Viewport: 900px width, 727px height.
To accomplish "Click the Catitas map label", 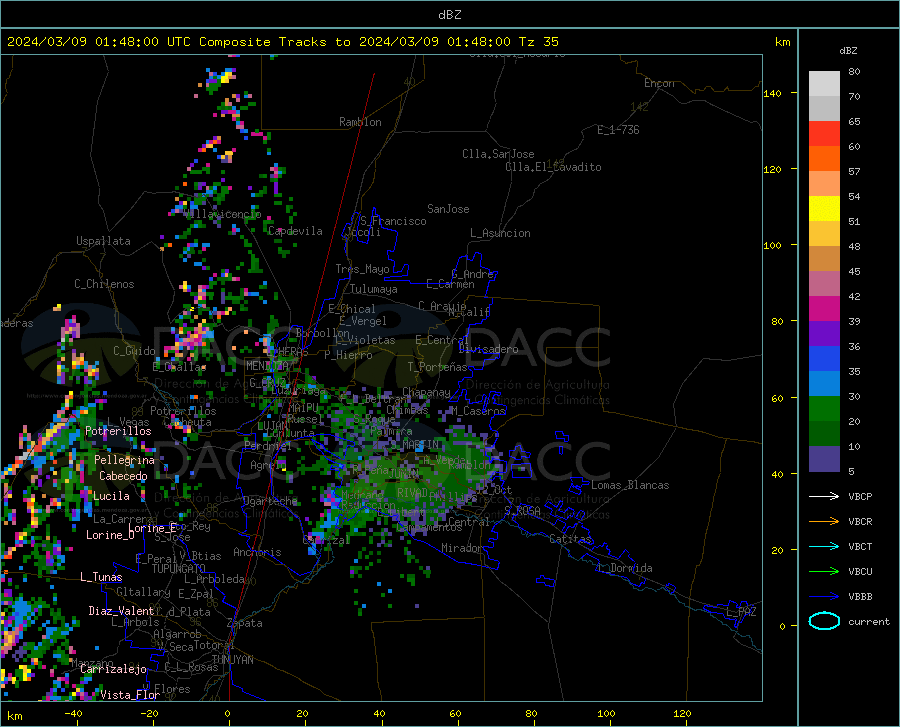I will [570, 539].
